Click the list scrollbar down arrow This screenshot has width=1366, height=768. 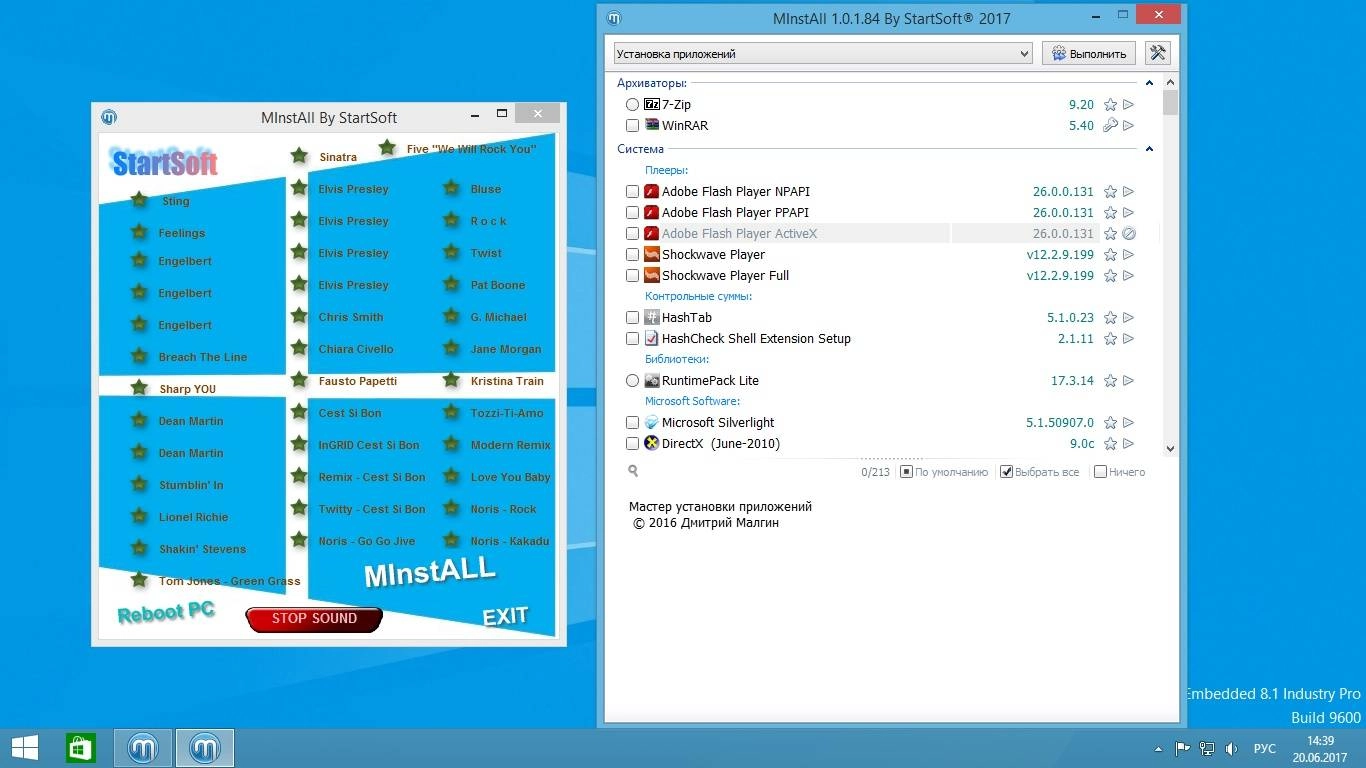(1171, 449)
